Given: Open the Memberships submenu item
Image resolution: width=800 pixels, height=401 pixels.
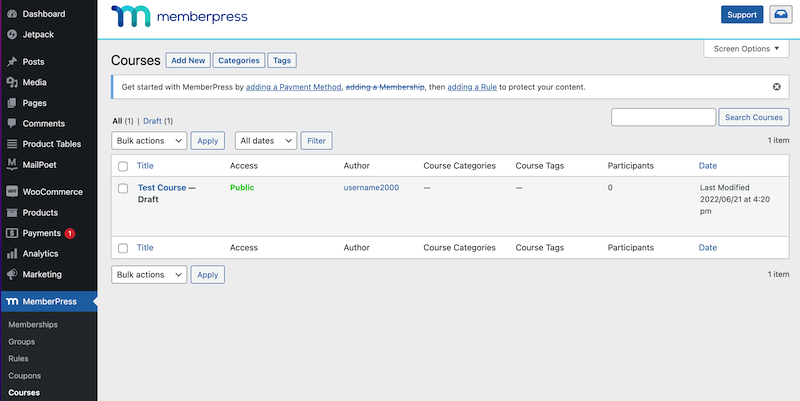Looking at the screenshot, I should [x=33, y=324].
